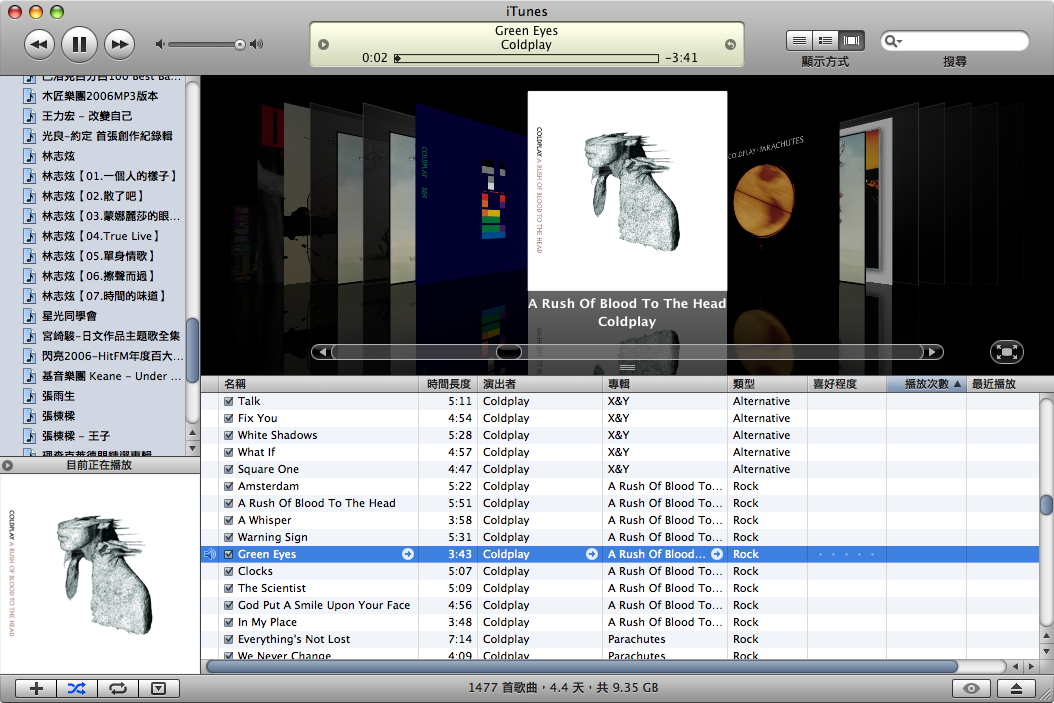
Task: Open the search options magnifier dropdown
Action: pos(893,41)
